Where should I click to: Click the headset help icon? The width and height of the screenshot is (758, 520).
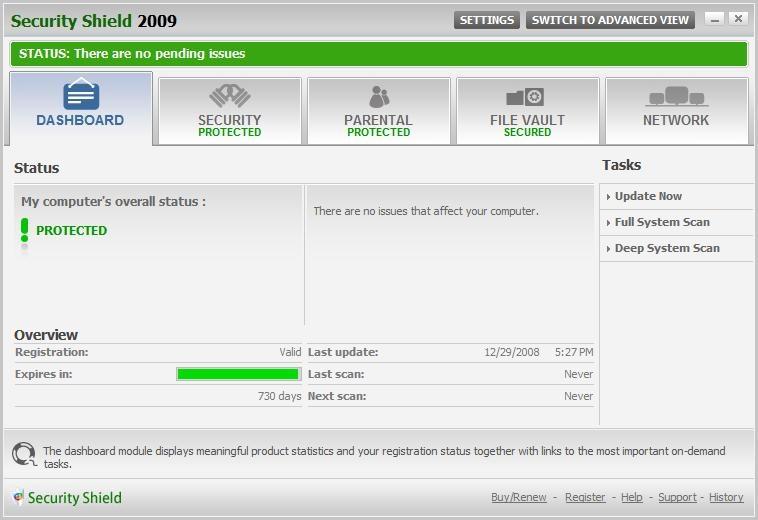pyautogui.click(x=24, y=454)
